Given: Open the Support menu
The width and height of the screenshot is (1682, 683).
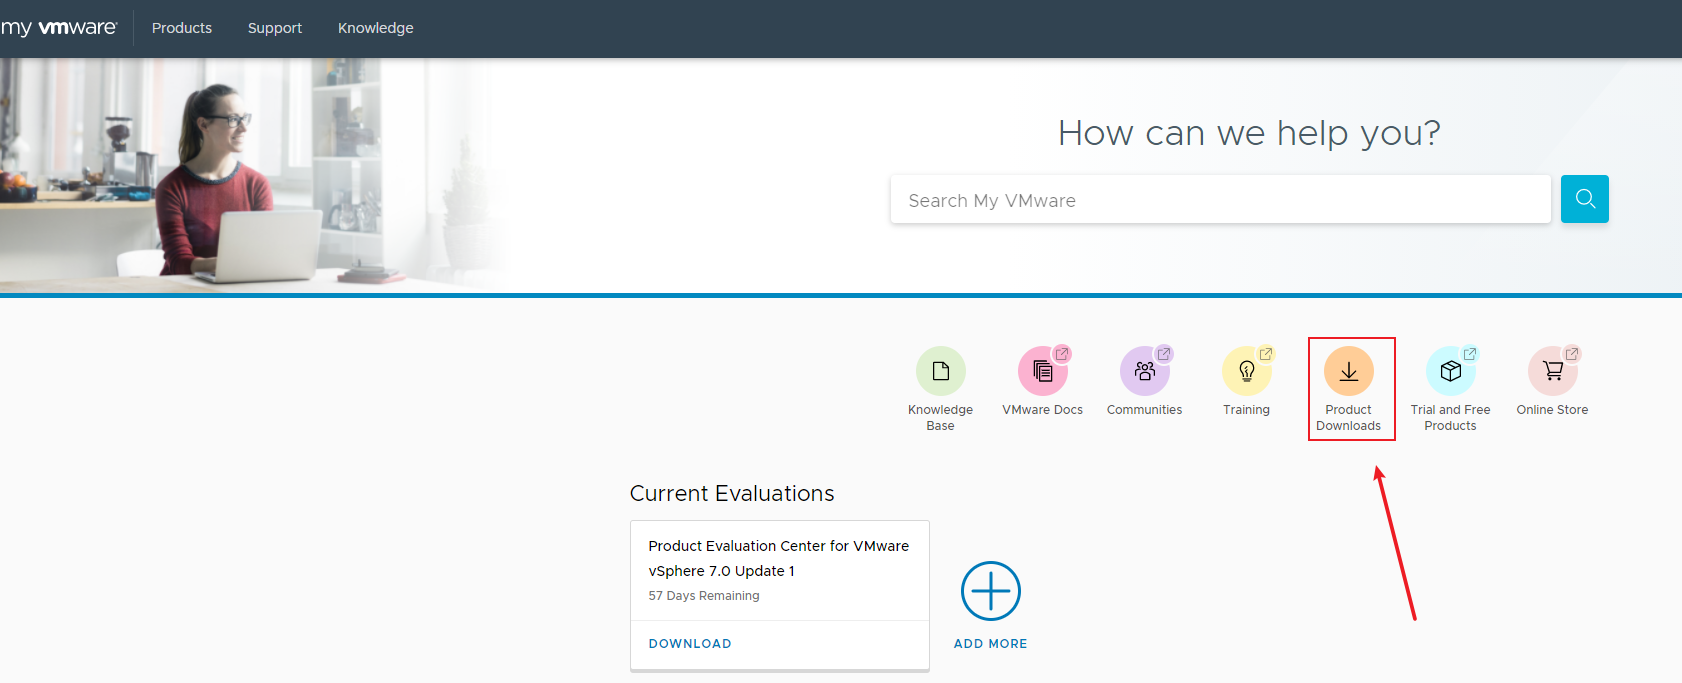Looking at the screenshot, I should coord(275,28).
